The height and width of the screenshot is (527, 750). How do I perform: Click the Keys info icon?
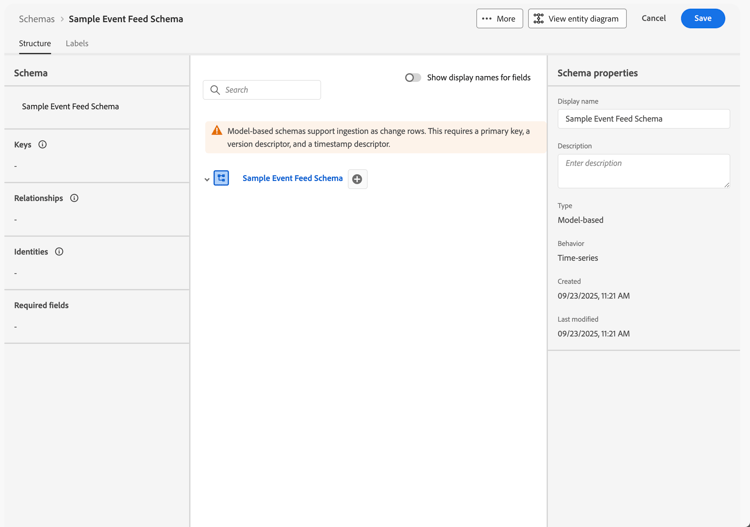click(x=42, y=145)
